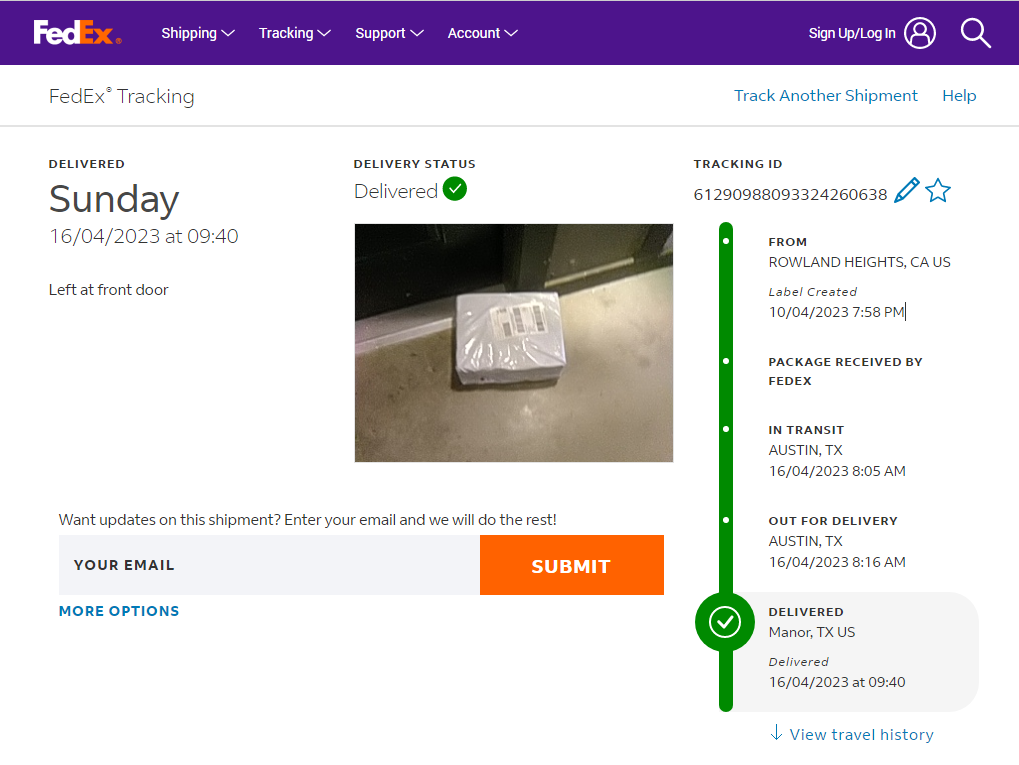Open the delivery proof photo
The image size is (1019, 765).
pos(513,342)
